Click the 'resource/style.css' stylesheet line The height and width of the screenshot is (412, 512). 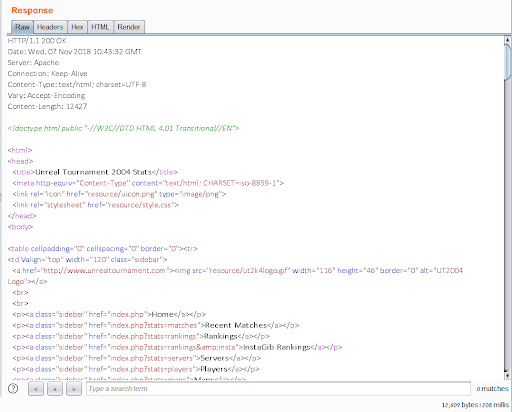click(x=96, y=205)
